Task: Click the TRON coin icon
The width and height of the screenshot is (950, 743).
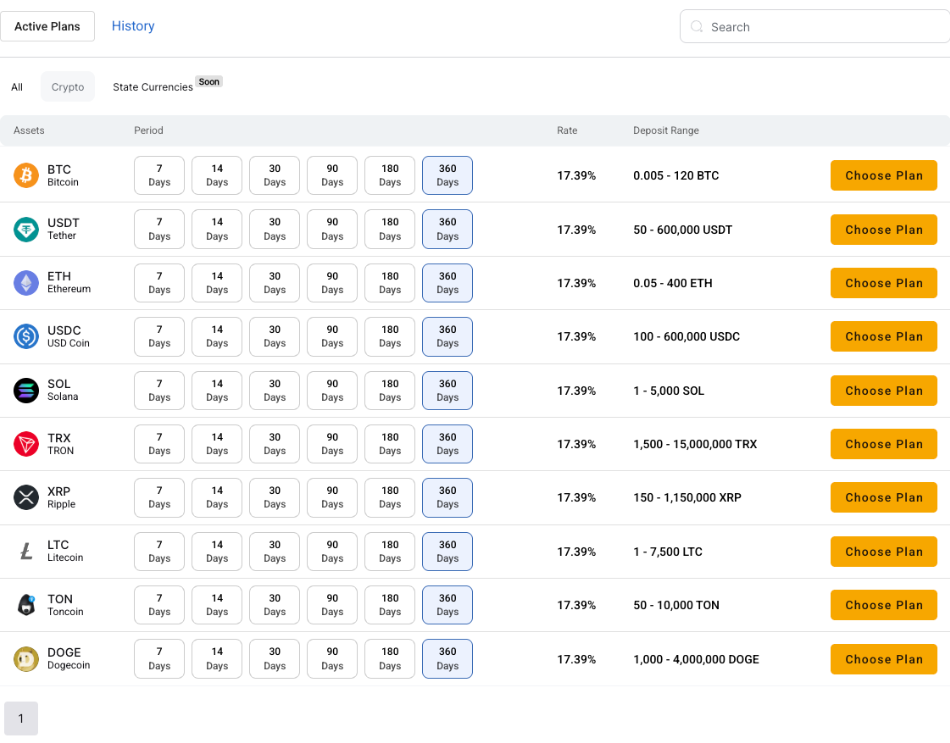Action: pos(26,444)
